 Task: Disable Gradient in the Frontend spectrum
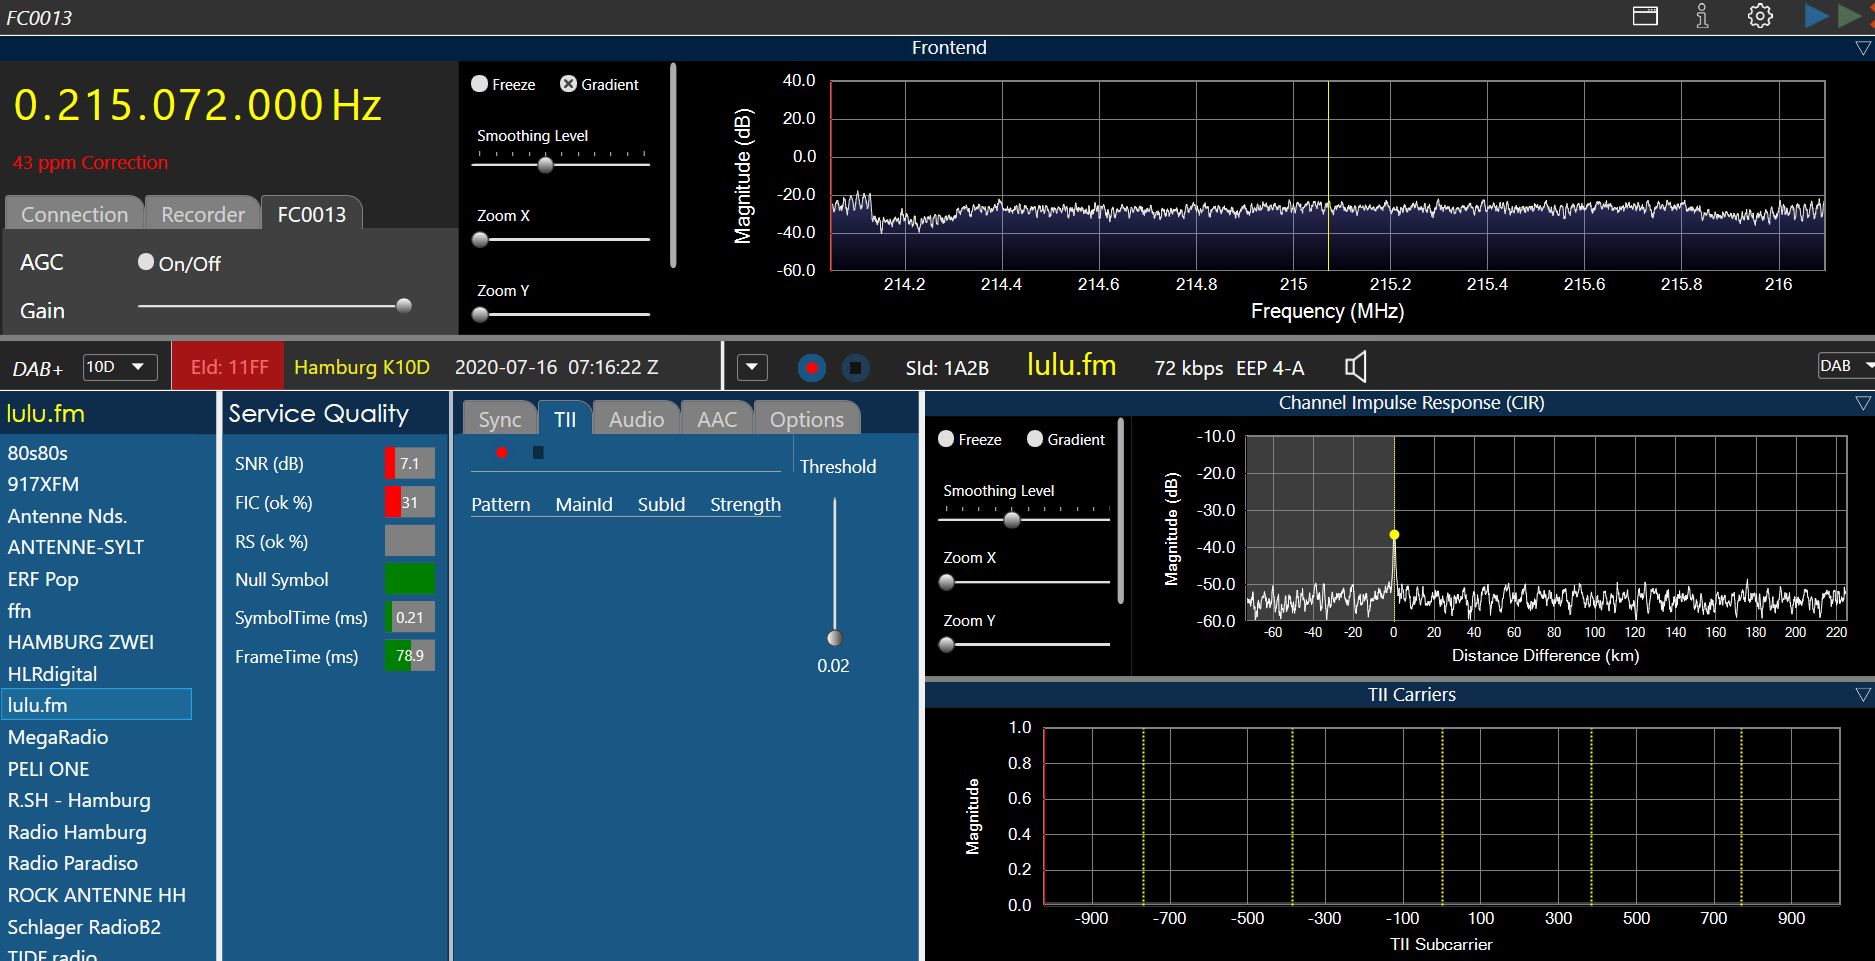click(569, 84)
